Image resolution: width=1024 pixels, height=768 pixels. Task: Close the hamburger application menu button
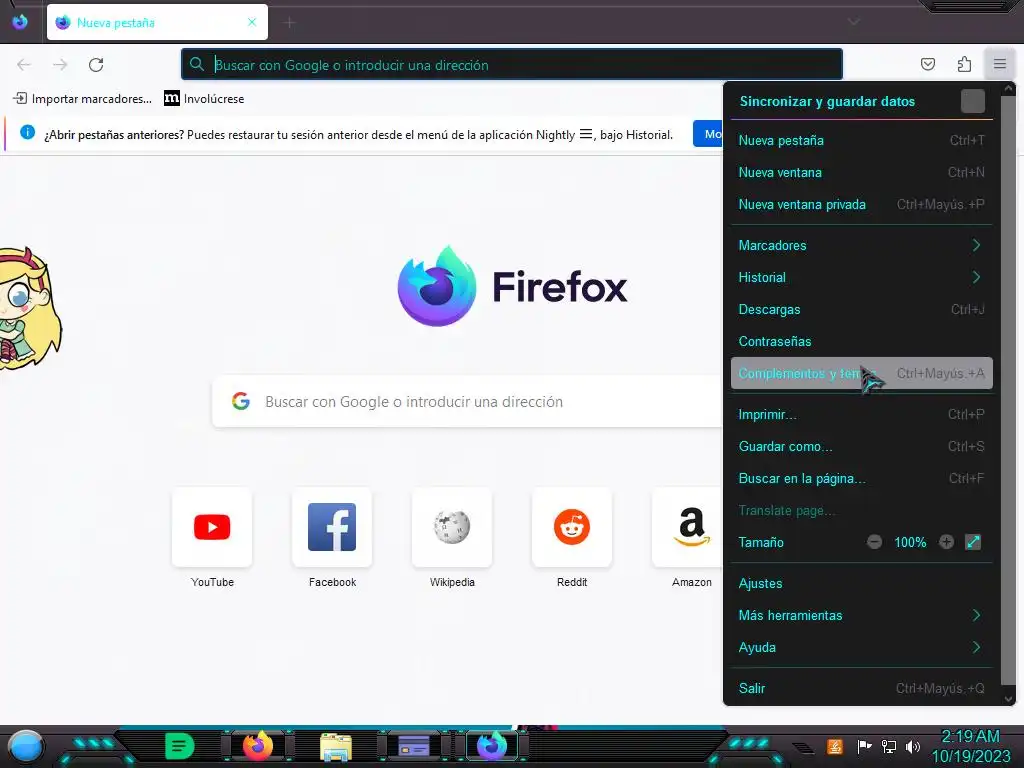pos(1000,64)
